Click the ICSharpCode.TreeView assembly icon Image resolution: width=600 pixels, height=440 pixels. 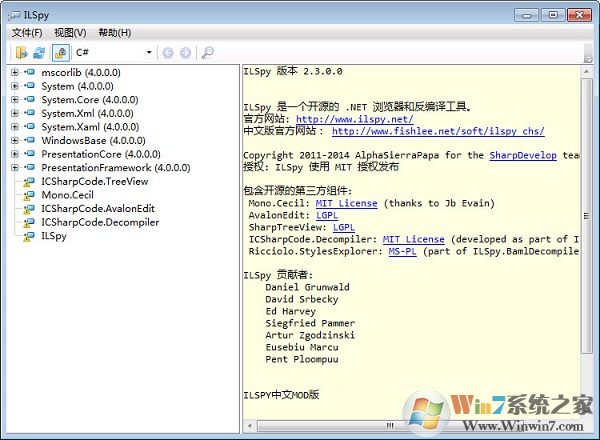click(x=29, y=182)
